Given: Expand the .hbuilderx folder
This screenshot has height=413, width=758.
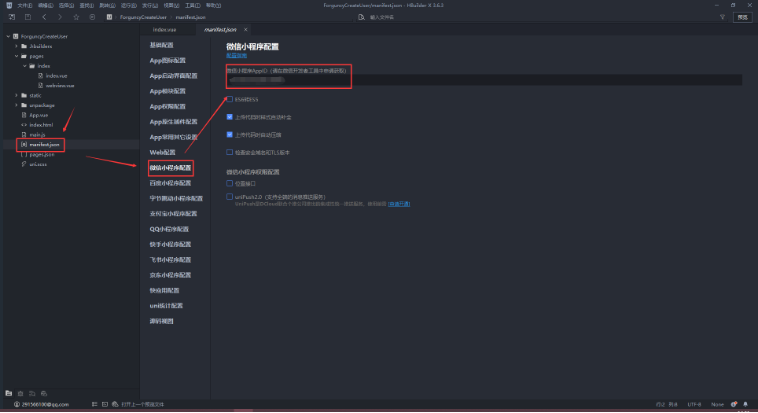Looking at the screenshot, I should pos(16,46).
